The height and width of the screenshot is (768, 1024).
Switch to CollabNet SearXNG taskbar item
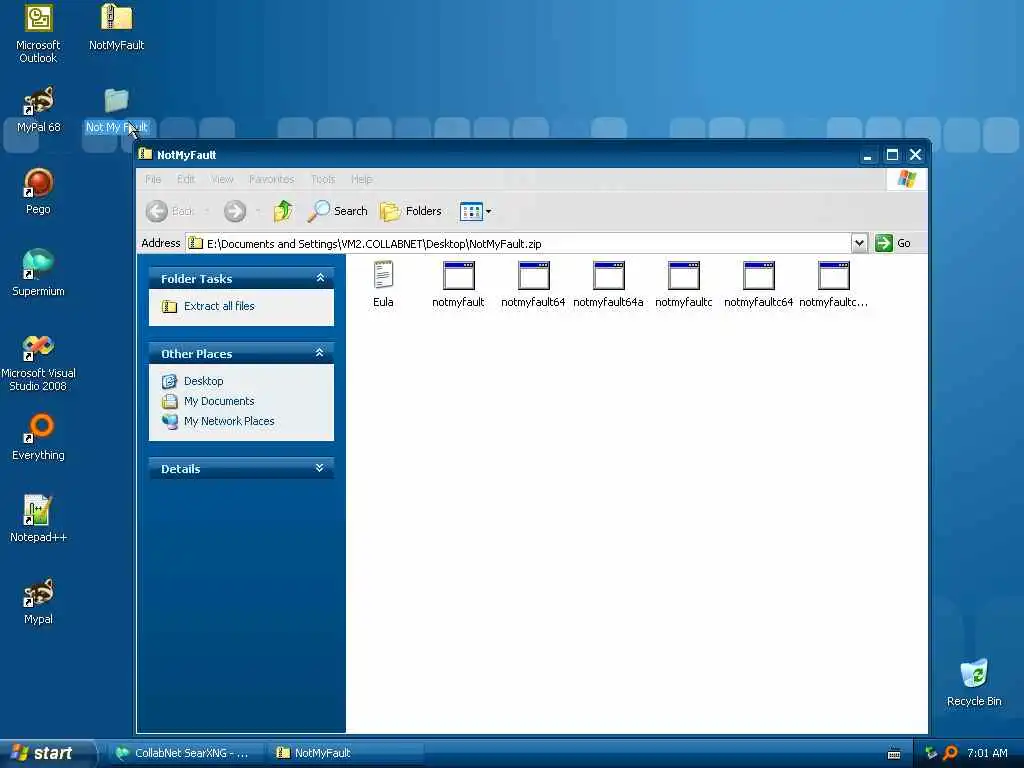pyautogui.click(x=185, y=753)
